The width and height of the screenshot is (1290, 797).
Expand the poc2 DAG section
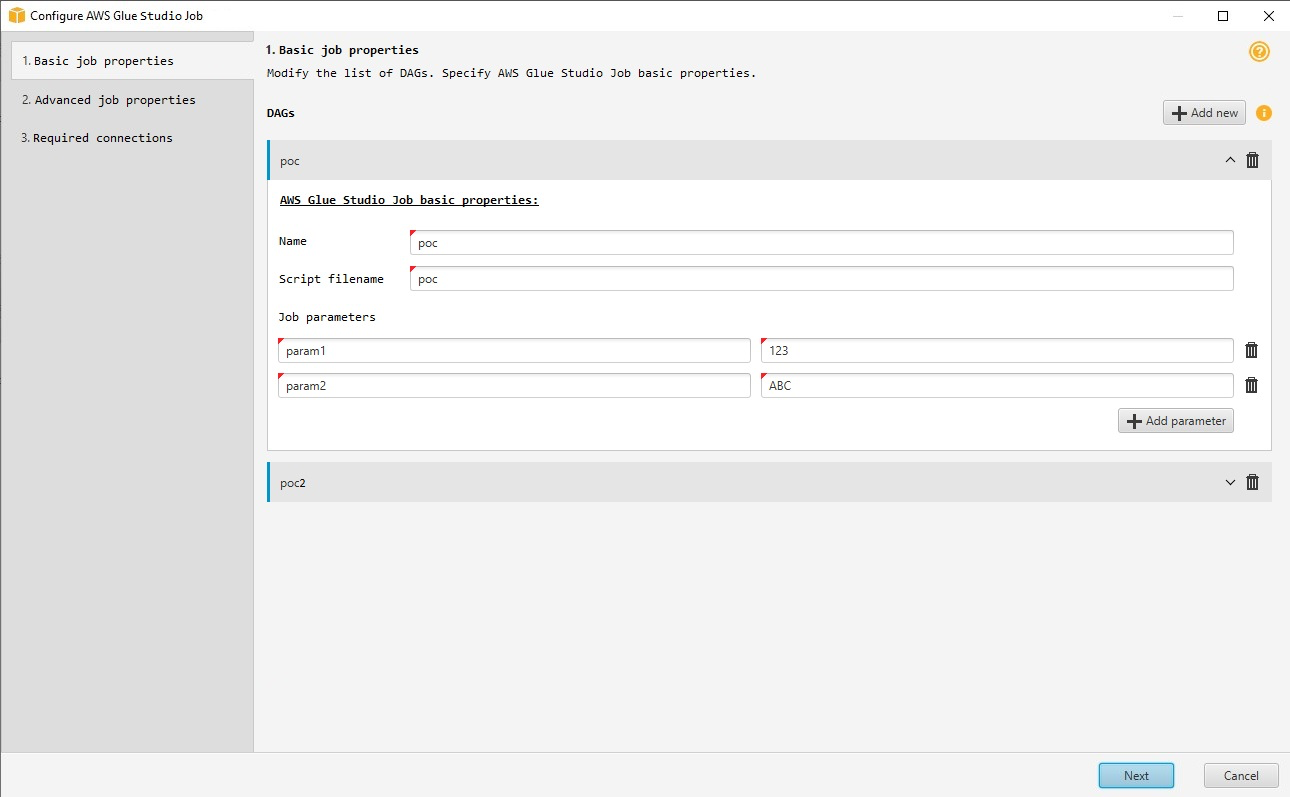coord(1230,482)
